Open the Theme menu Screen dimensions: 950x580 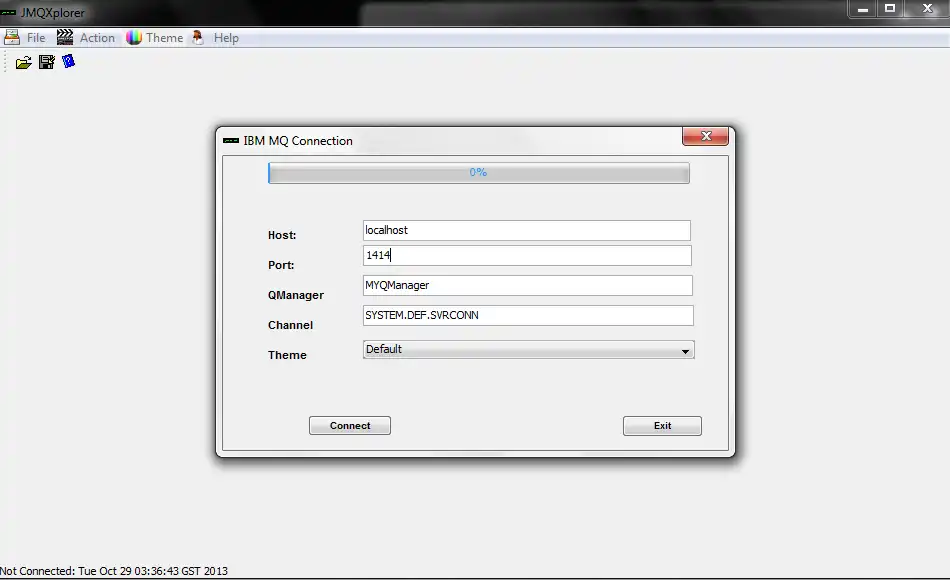tap(164, 38)
